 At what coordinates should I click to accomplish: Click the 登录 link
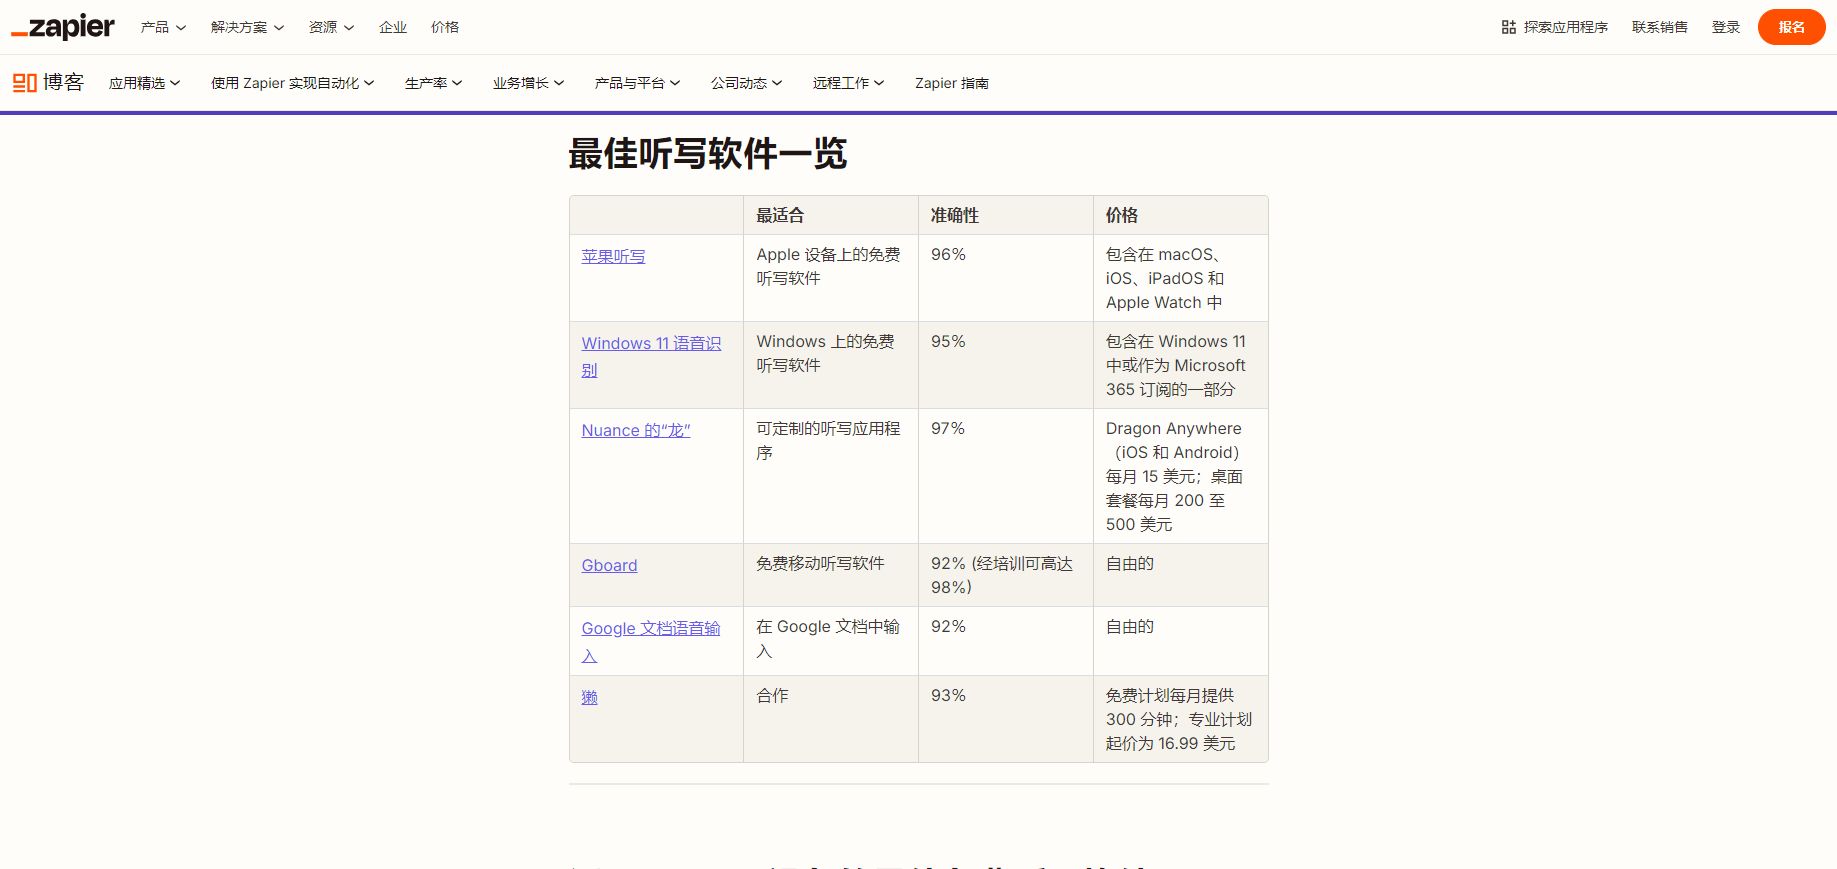(1725, 27)
